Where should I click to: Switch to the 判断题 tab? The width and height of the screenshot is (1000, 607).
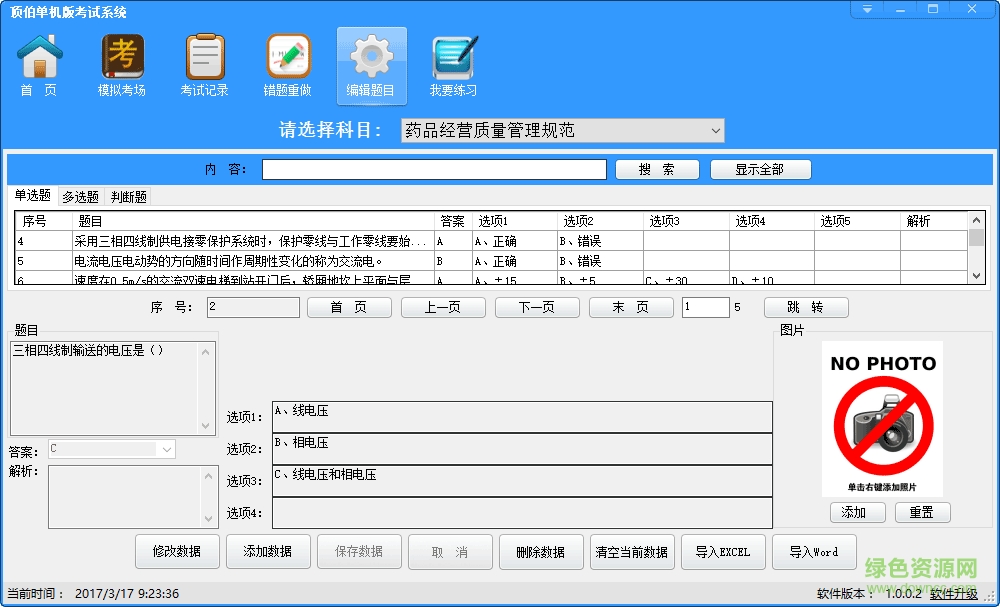(129, 197)
